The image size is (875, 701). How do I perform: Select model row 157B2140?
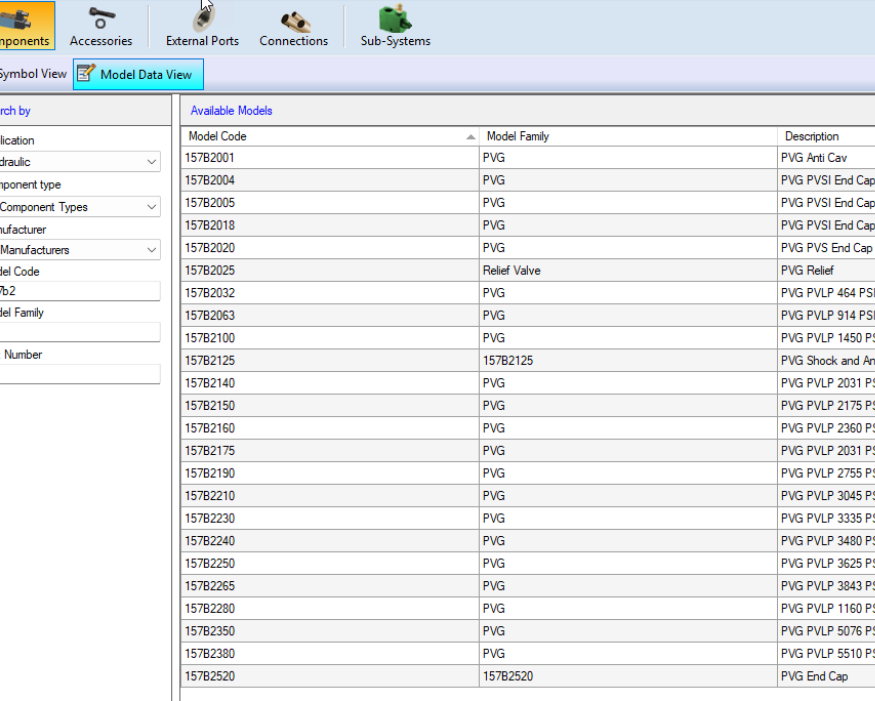[528, 383]
